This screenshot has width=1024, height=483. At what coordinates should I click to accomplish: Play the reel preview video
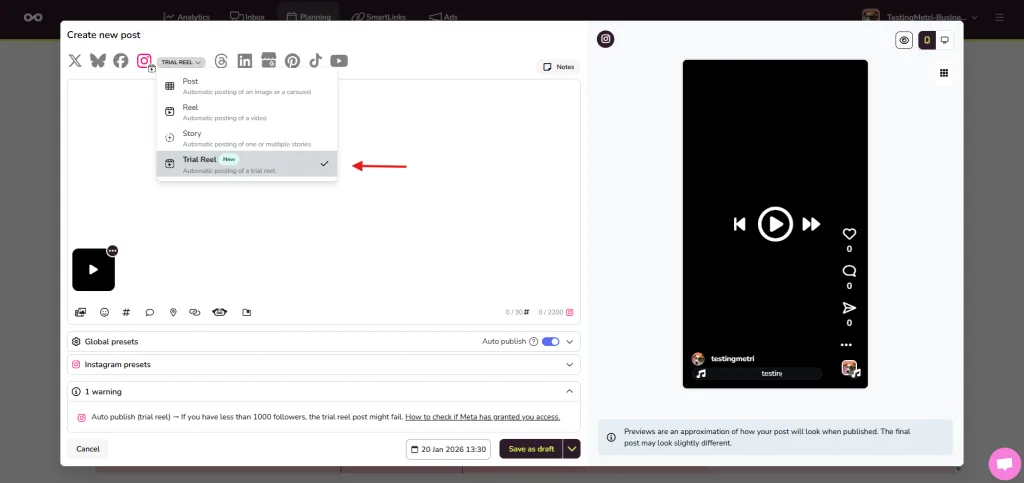775,224
